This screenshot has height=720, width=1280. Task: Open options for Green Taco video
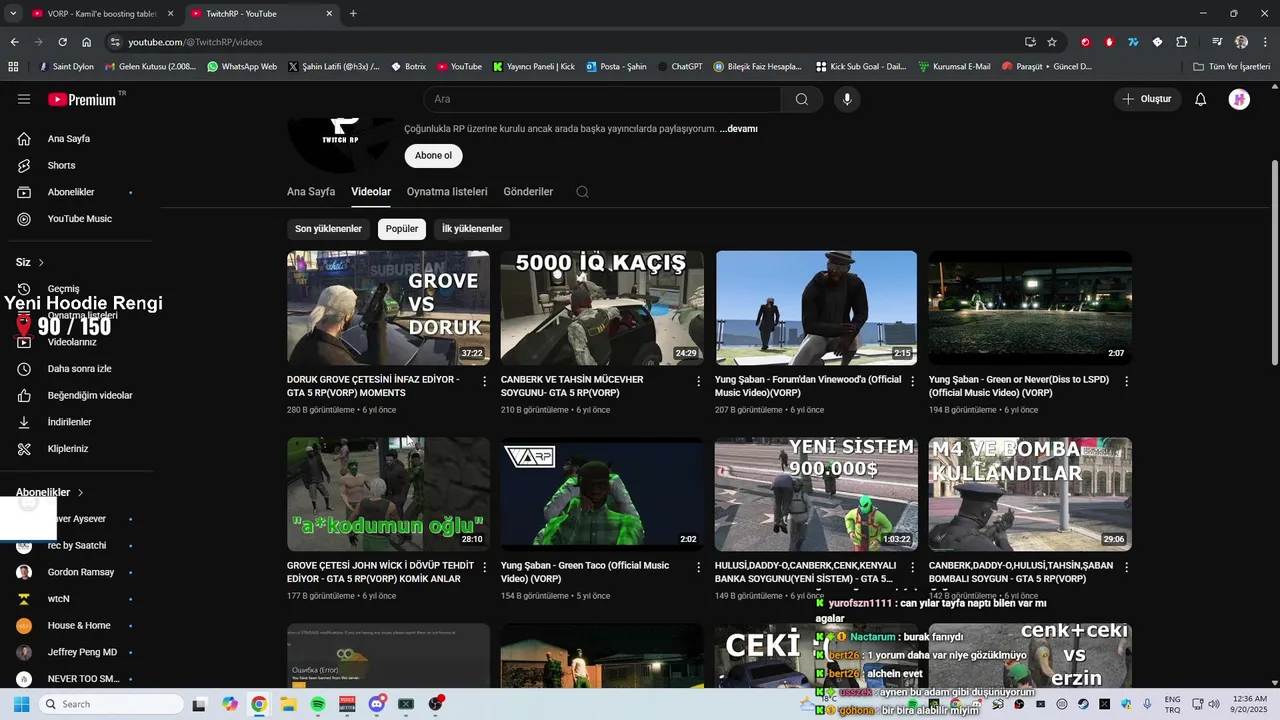click(699, 567)
